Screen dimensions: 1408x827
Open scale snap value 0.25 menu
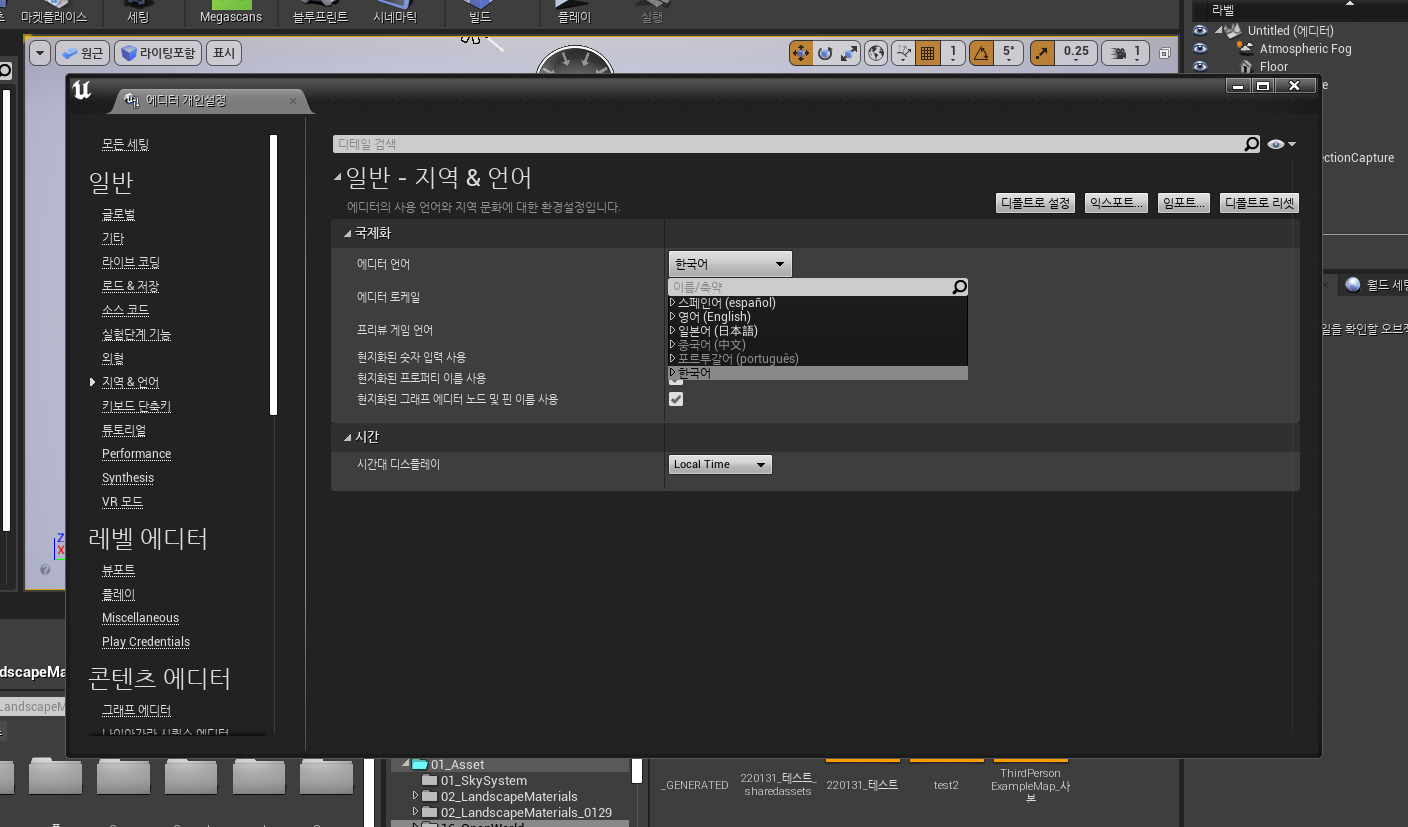click(x=1076, y=53)
